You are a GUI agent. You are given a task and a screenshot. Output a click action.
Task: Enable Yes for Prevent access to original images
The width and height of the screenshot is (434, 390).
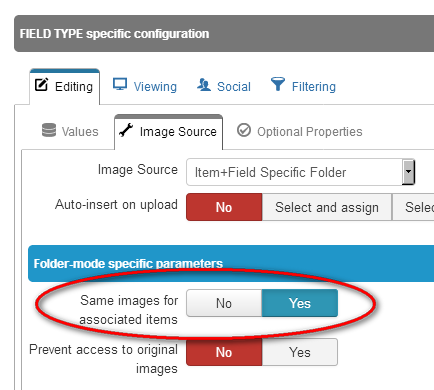[x=300, y=352]
